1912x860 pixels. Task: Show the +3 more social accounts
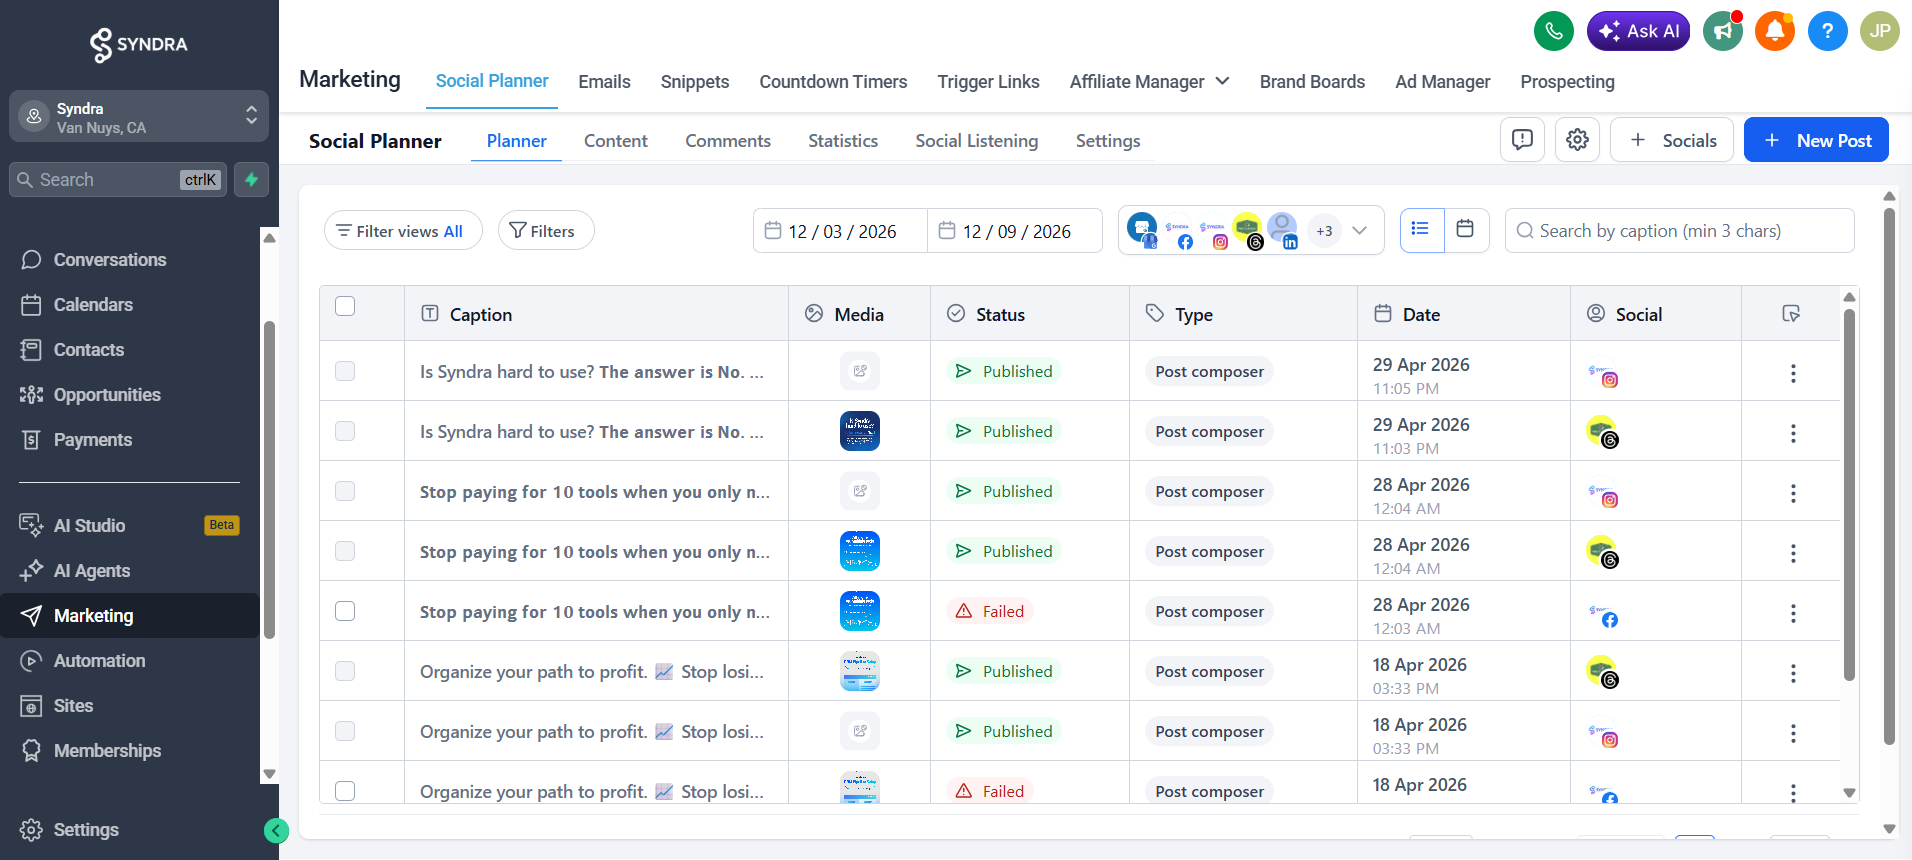pyautogui.click(x=1324, y=231)
